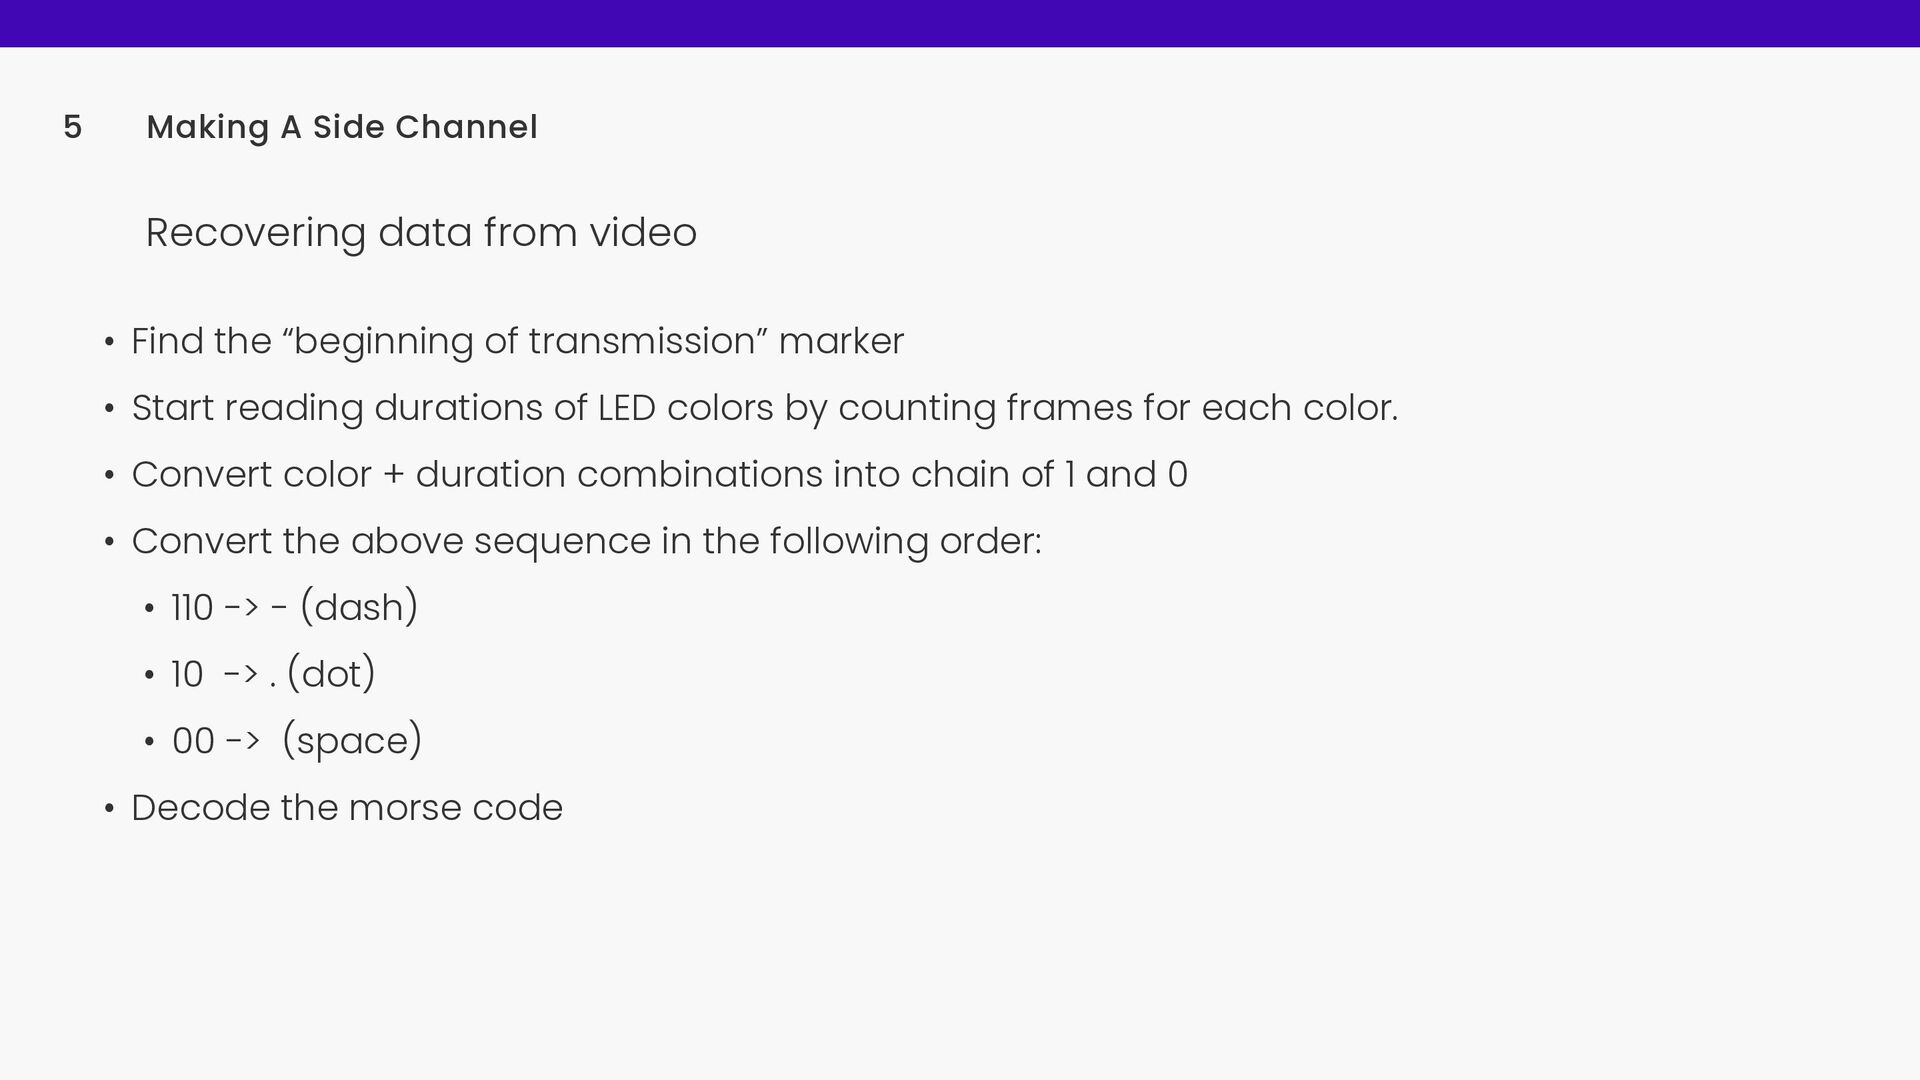Click the '110 -> - (dash)' sub-bullet
The image size is (1920, 1080).
(294, 607)
